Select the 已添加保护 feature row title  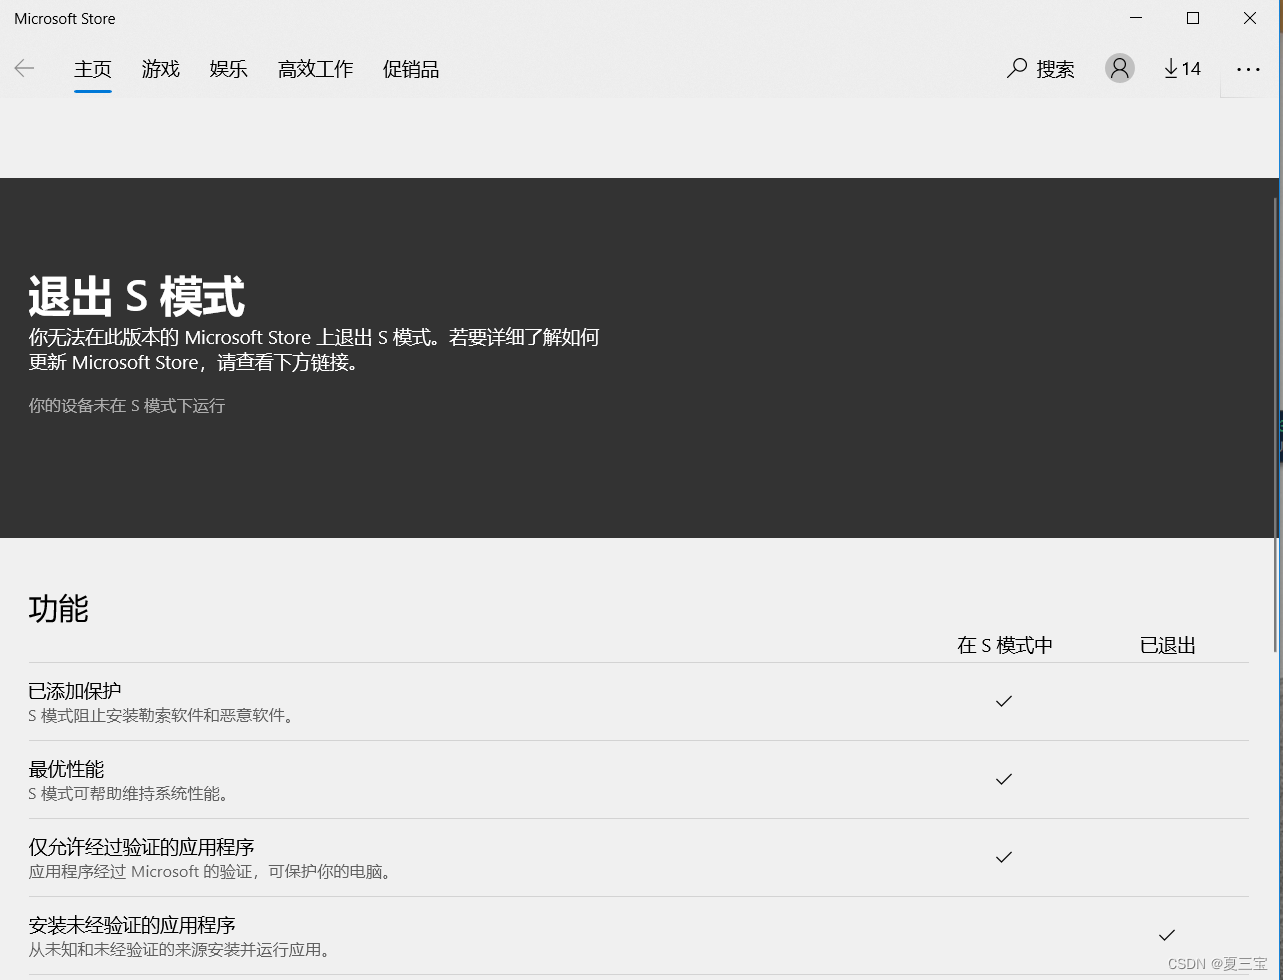[x=75, y=691]
